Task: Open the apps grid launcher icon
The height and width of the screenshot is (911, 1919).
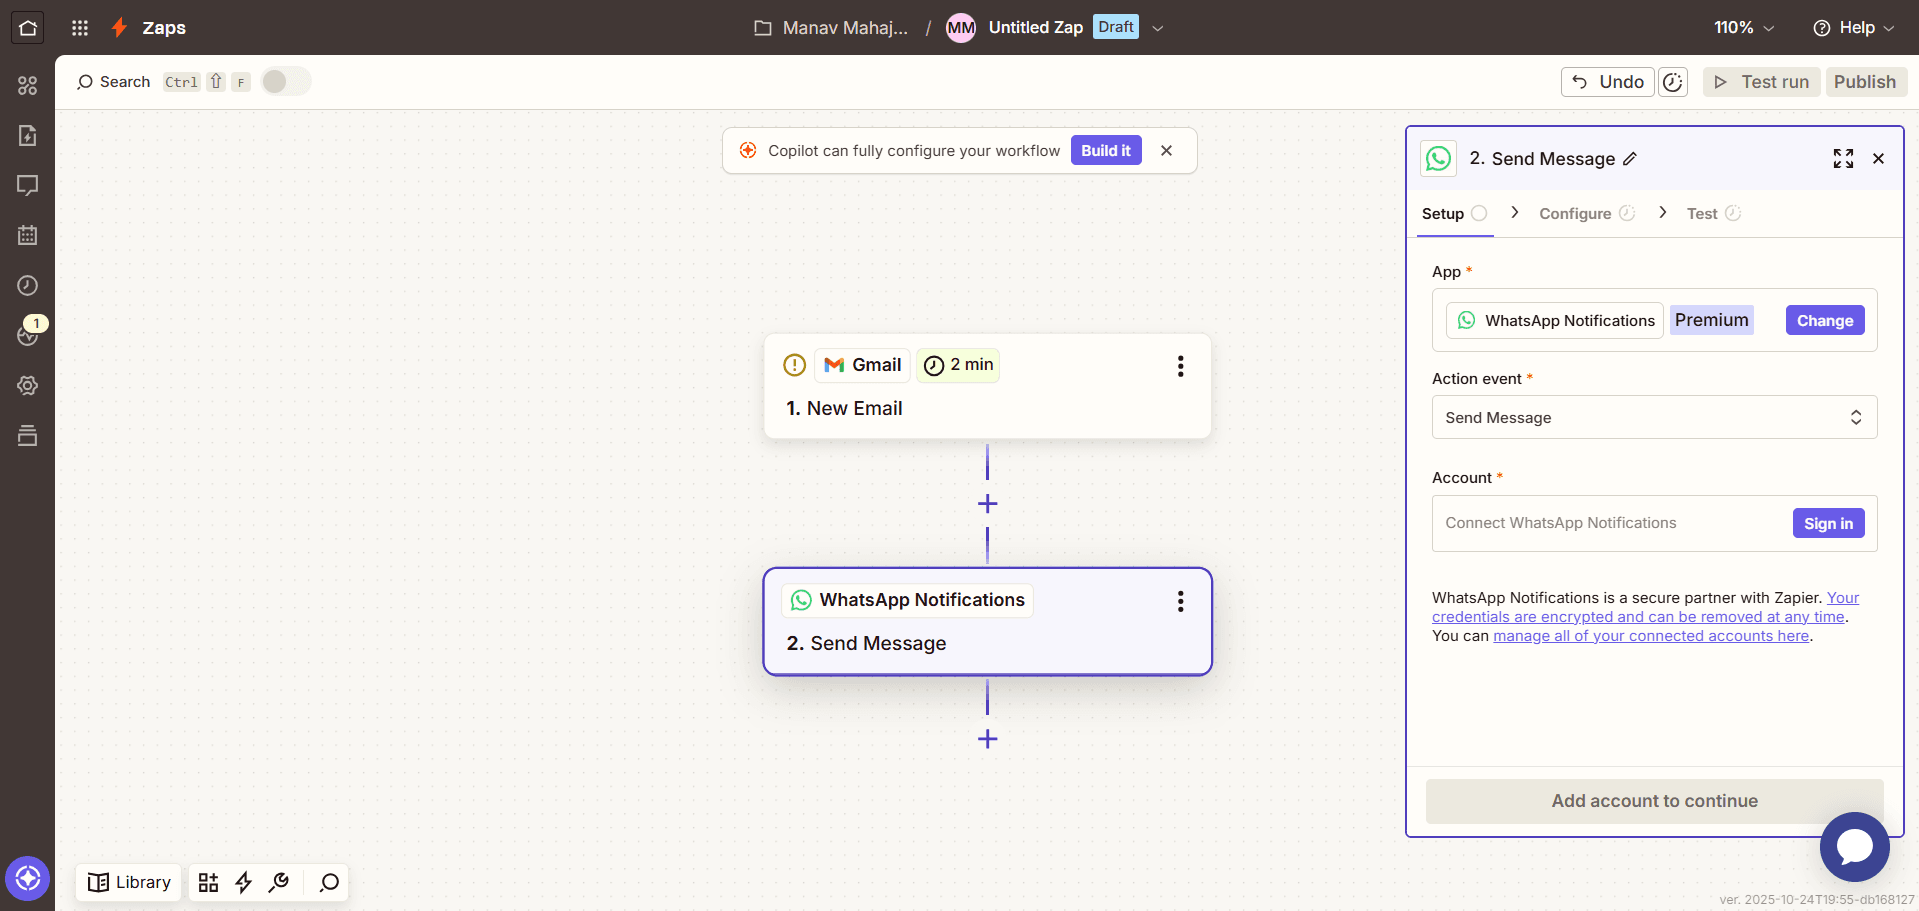Action: click(80, 28)
